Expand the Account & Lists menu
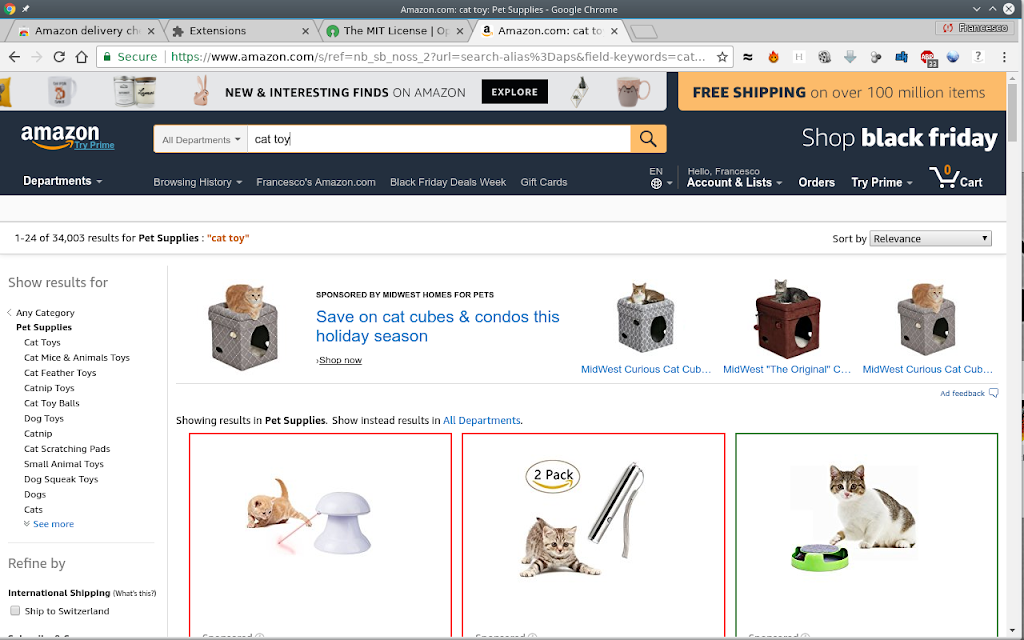 click(734, 183)
